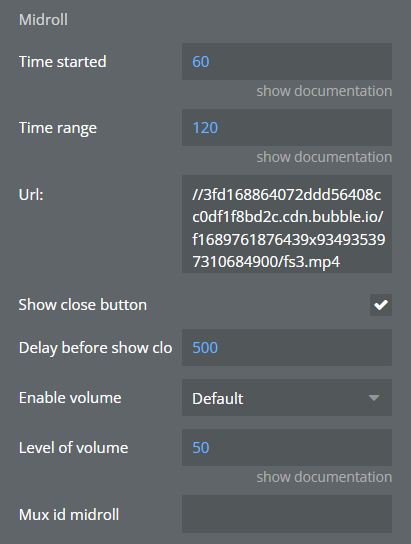Click the Url: label

click(31, 195)
